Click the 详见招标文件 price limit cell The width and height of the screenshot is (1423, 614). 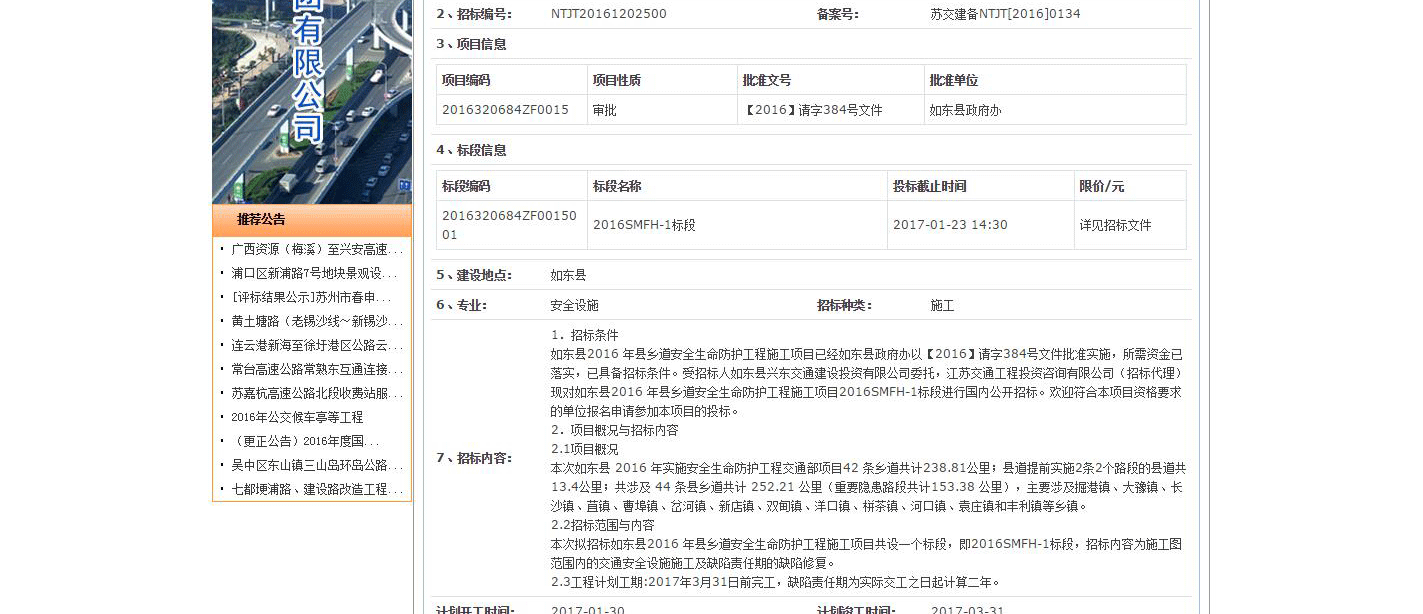pyautogui.click(x=1115, y=225)
